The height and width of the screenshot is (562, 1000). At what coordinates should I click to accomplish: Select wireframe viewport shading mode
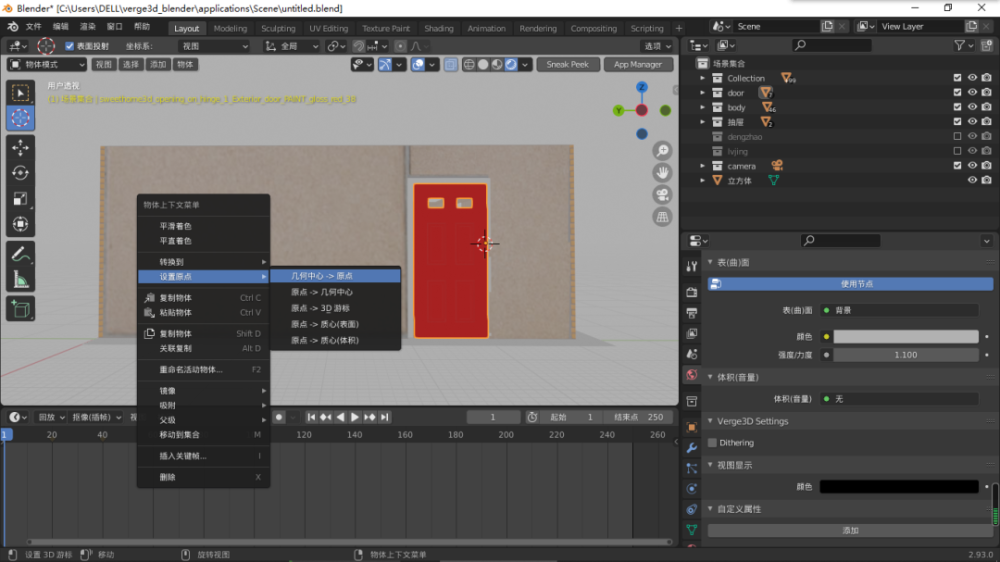[x=469, y=64]
